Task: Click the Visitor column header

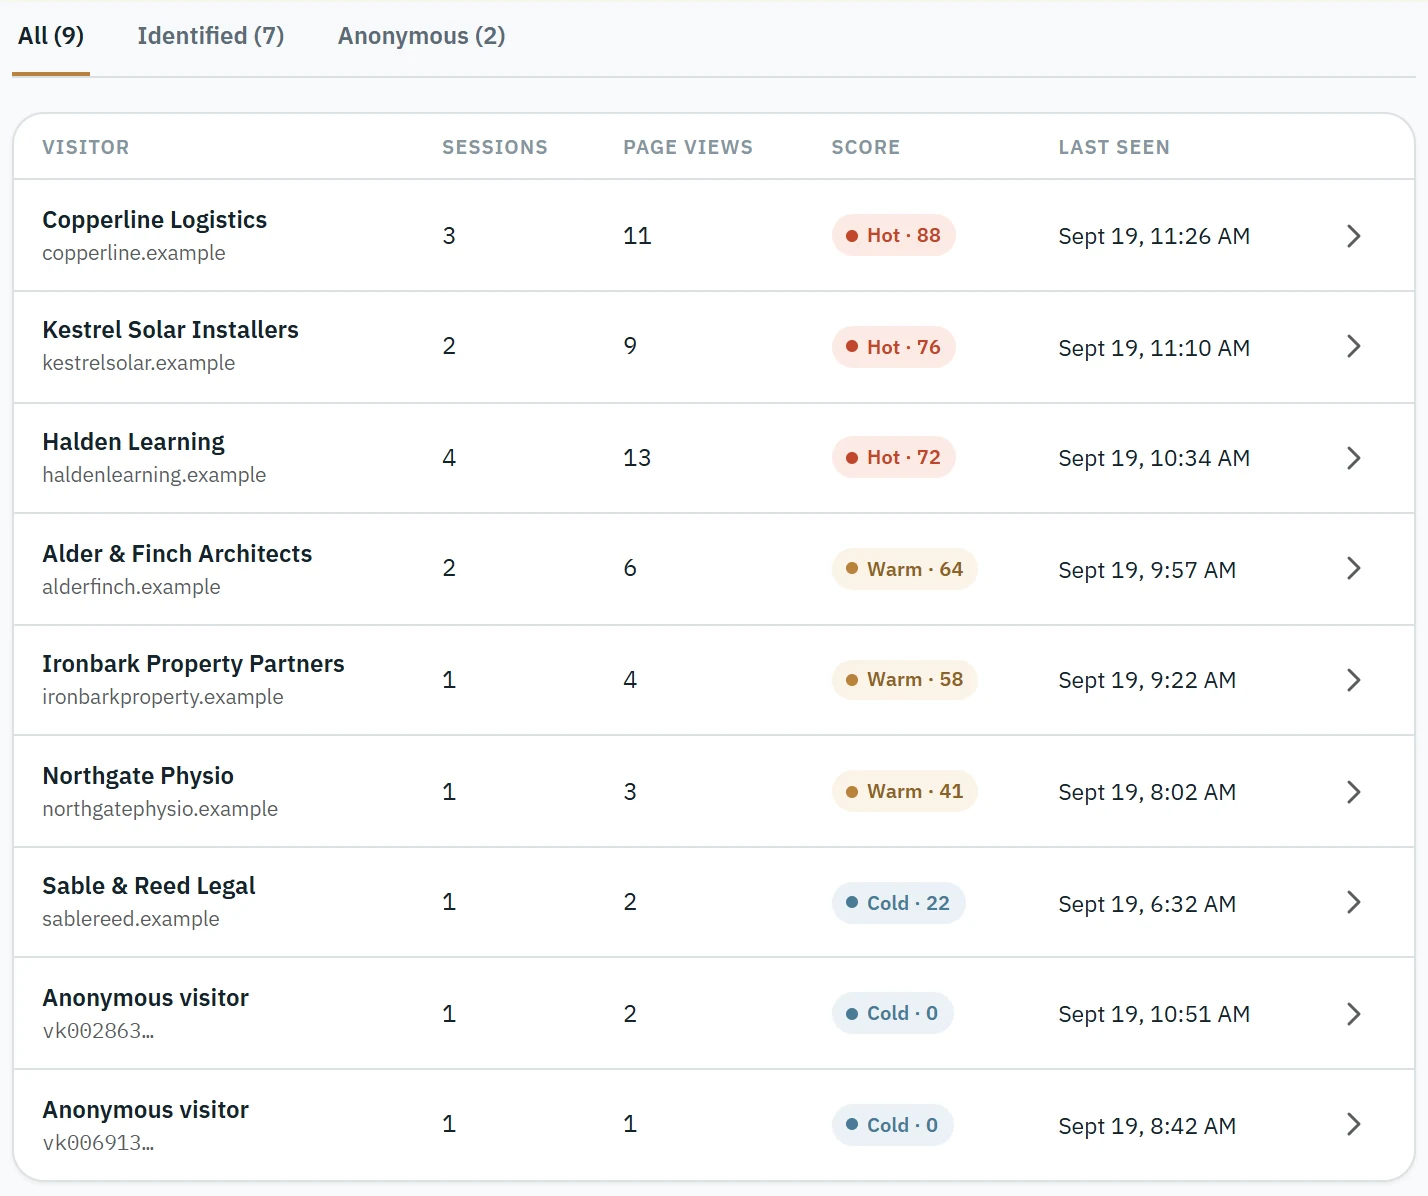Action: pos(86,147)
